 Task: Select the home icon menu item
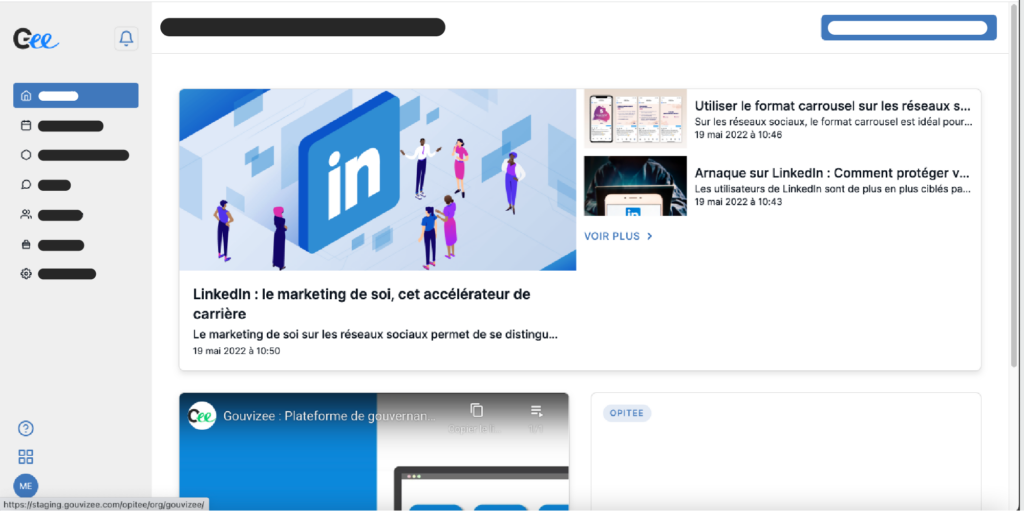coord(76,95)
